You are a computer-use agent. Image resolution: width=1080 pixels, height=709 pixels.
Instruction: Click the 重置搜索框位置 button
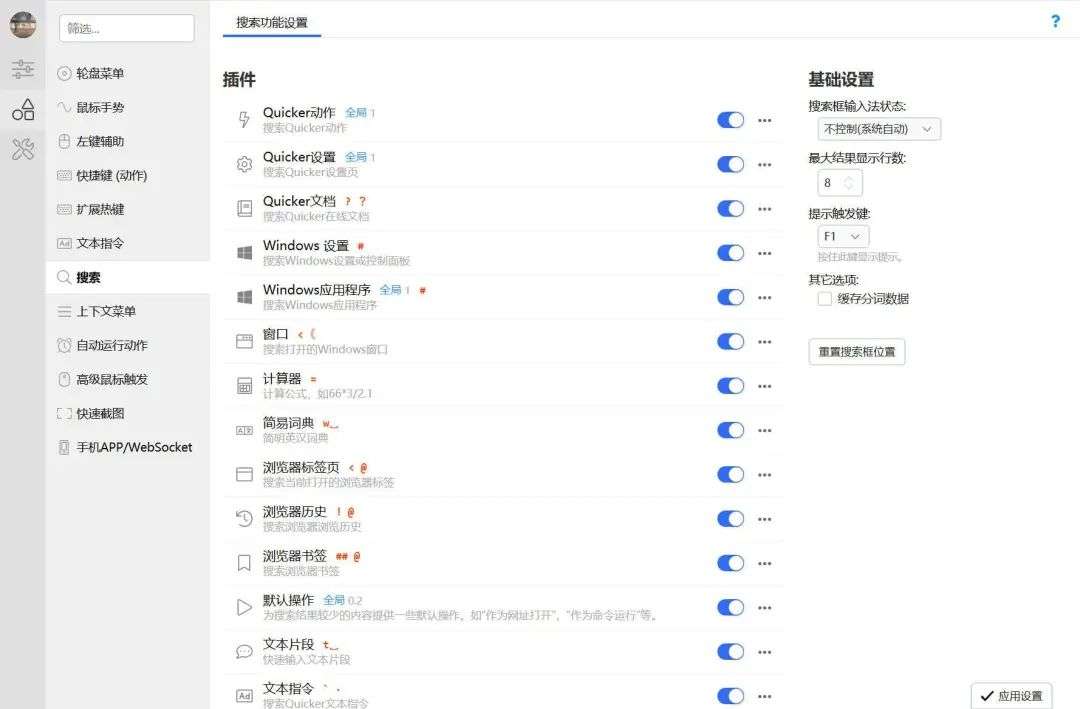point(856,351)
